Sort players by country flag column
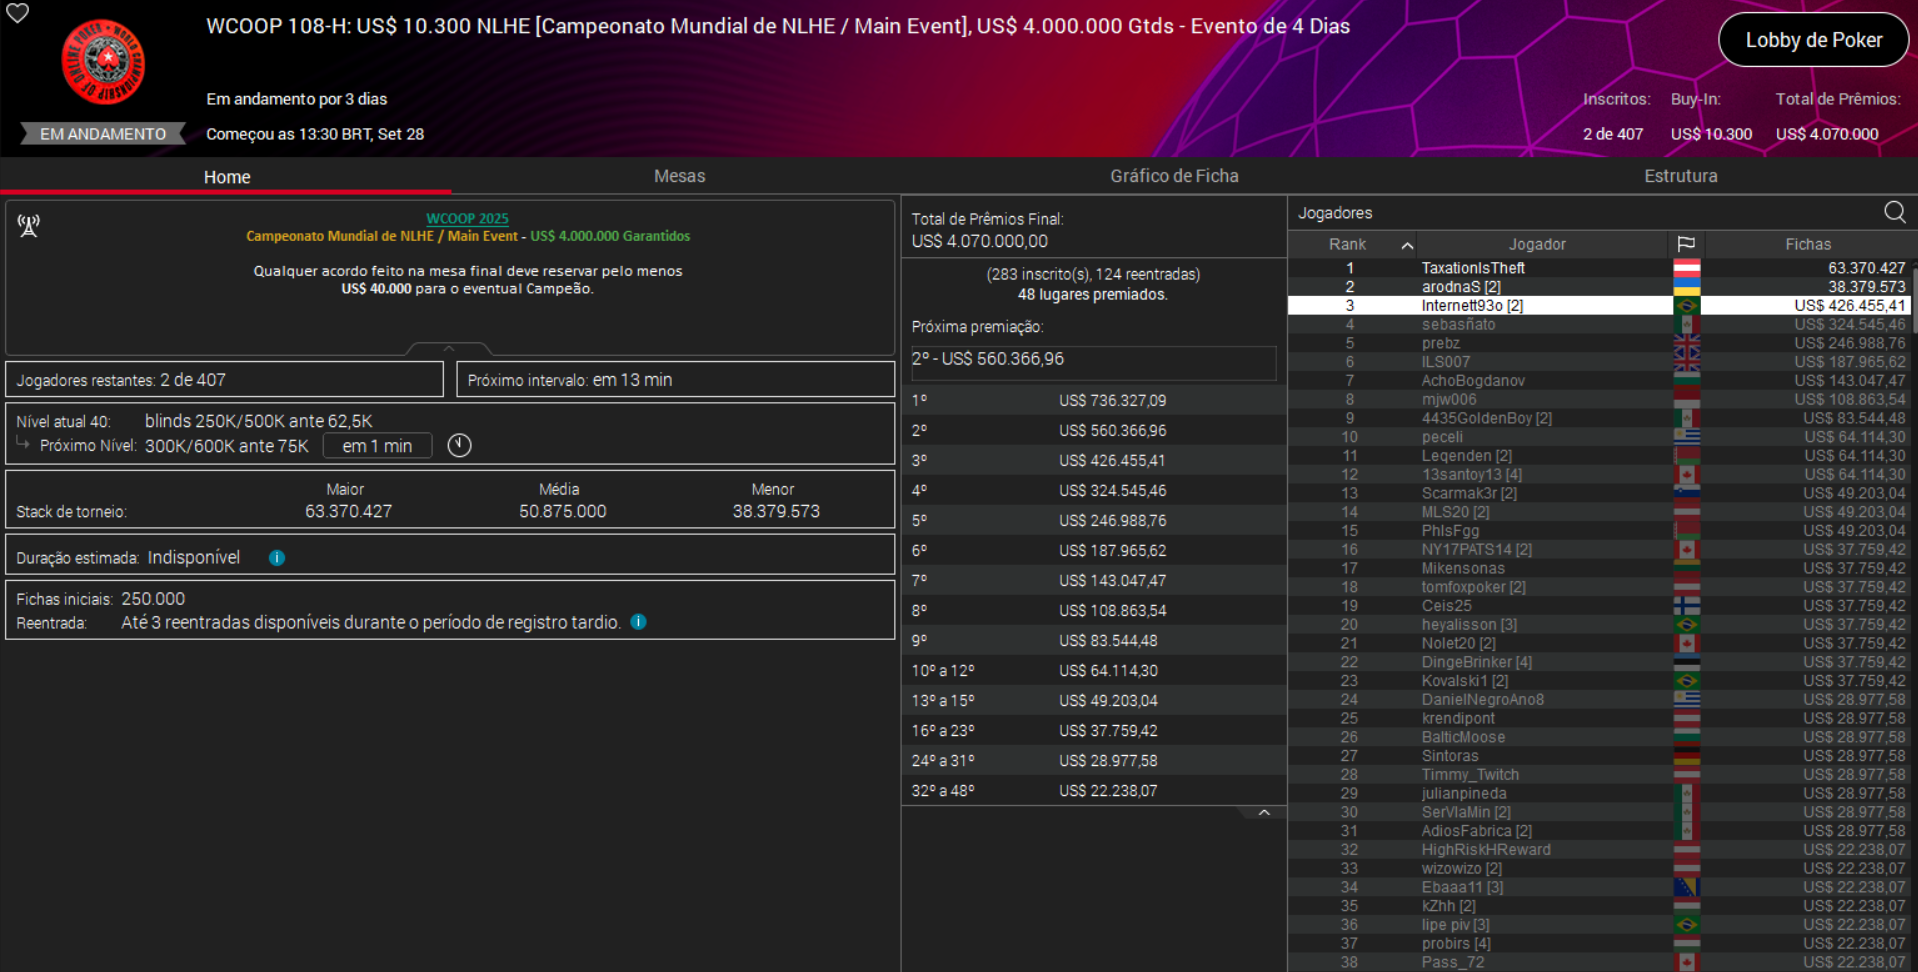 (x=1686, y=244)
